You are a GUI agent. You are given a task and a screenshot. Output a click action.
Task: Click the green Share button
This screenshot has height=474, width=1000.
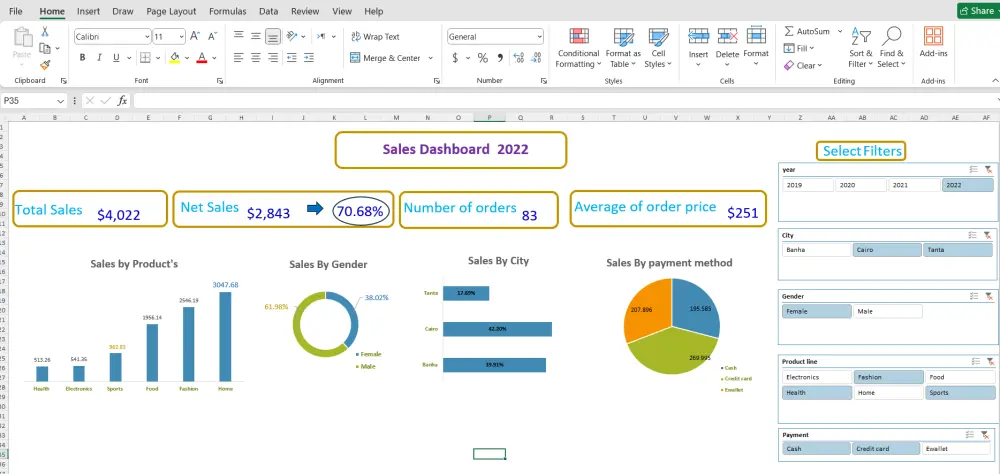click(978, 11)
